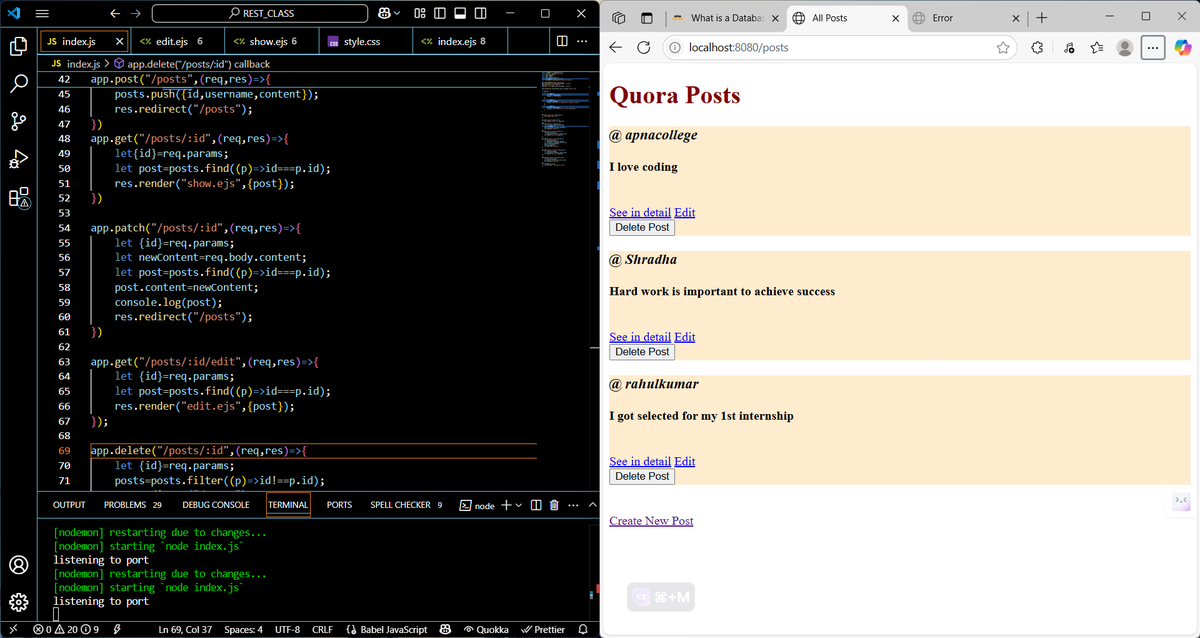Open Customize Layout icon in title bar
Viewport: 1200px width, 638px height.
[420, 14]
